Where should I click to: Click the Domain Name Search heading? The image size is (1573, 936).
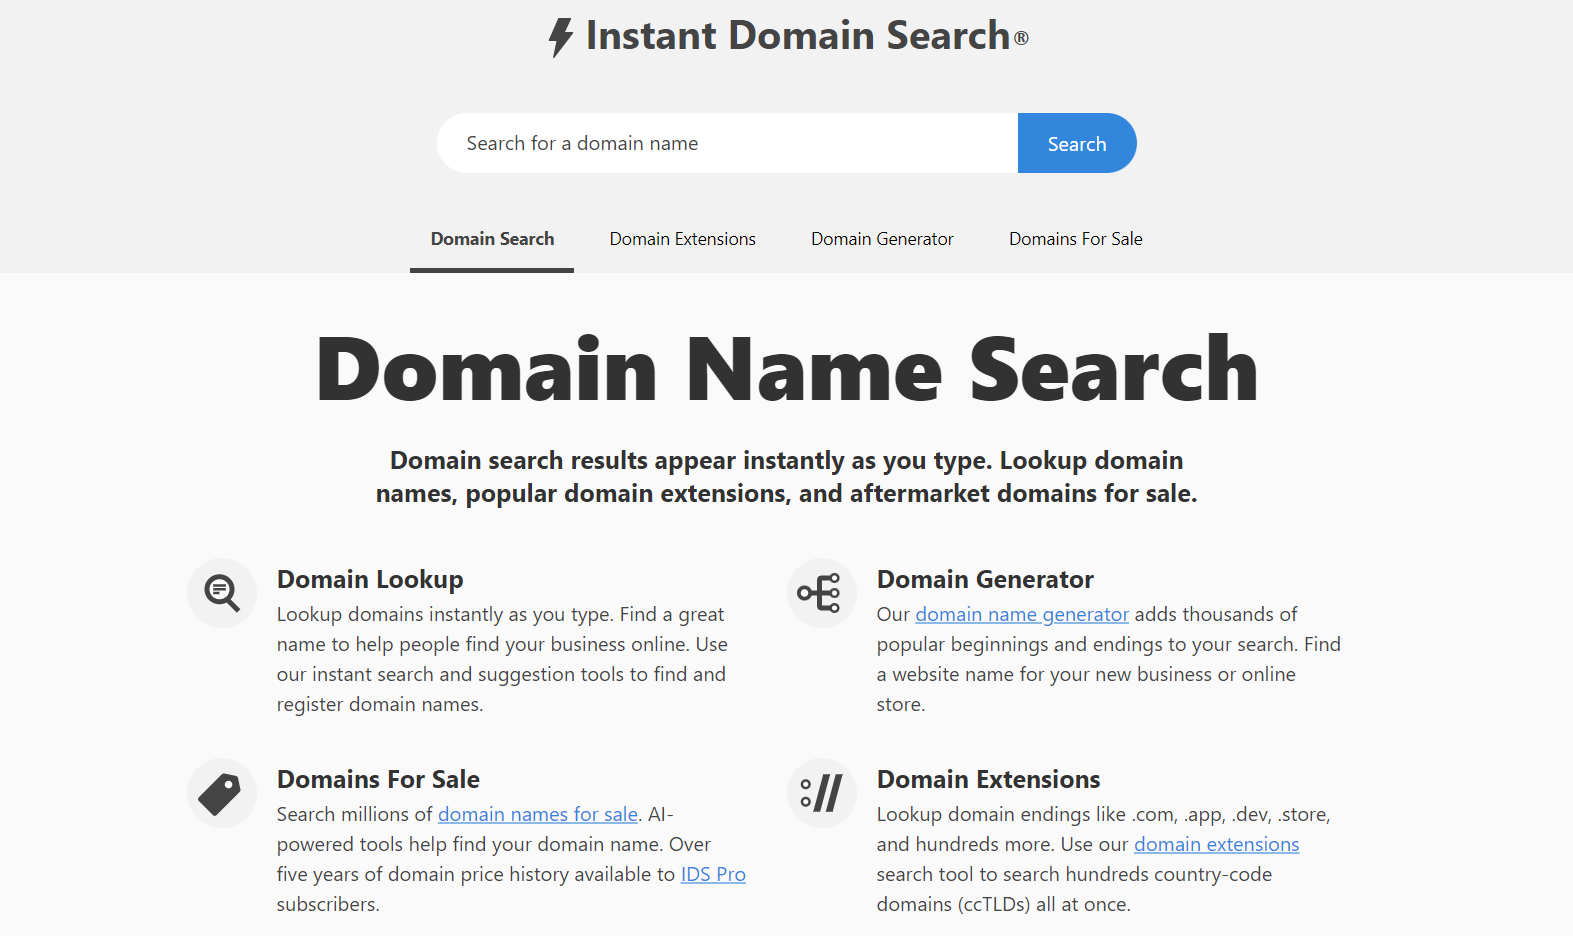coord(787,370)
